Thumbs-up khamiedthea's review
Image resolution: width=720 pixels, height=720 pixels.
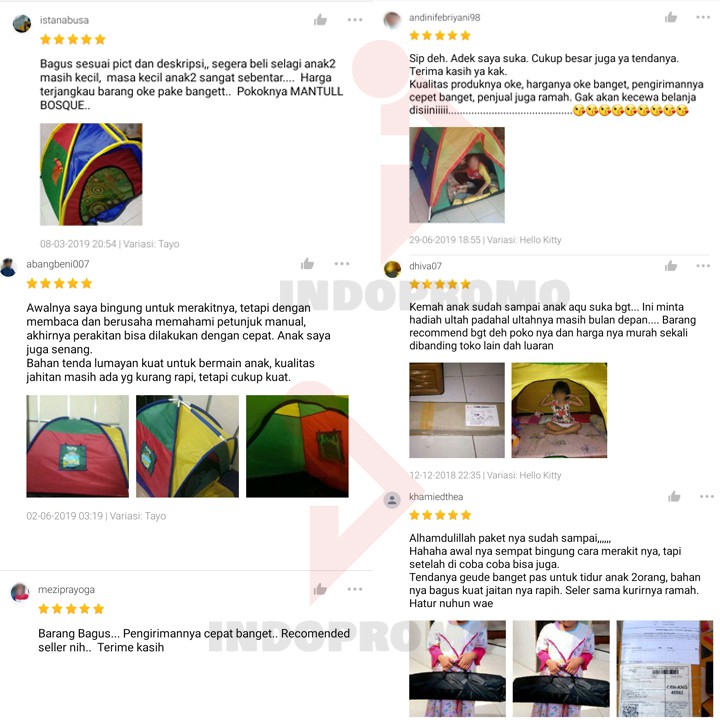point(674,496)
